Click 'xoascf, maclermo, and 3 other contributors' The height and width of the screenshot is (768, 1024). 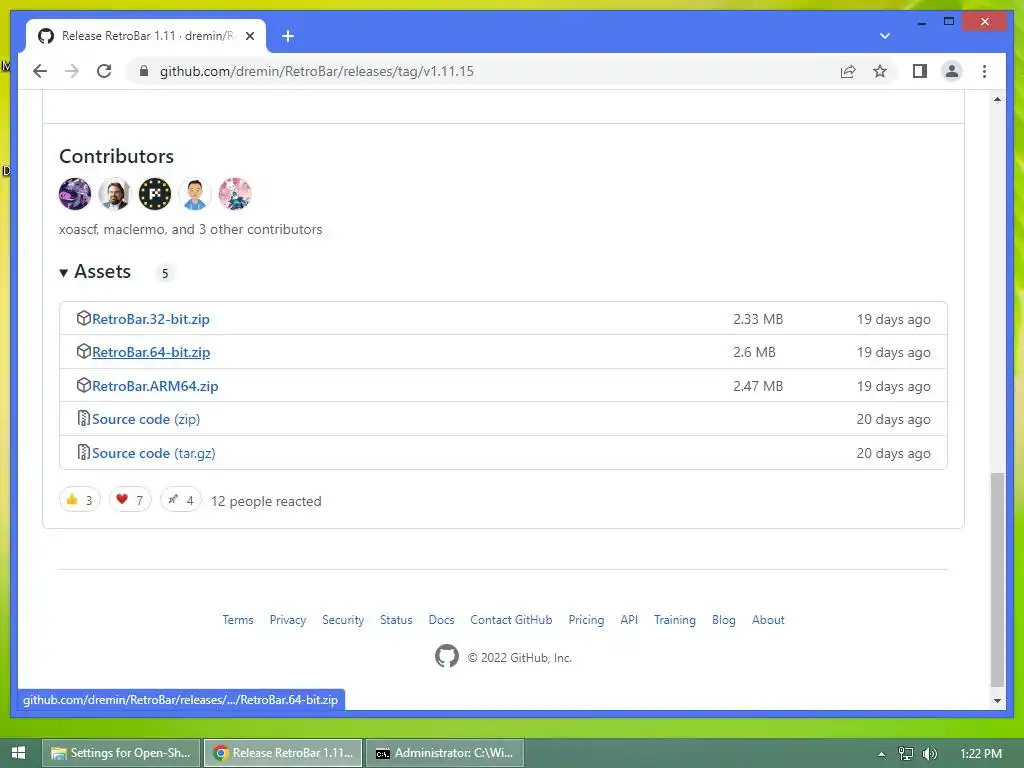tap(191, 229)
